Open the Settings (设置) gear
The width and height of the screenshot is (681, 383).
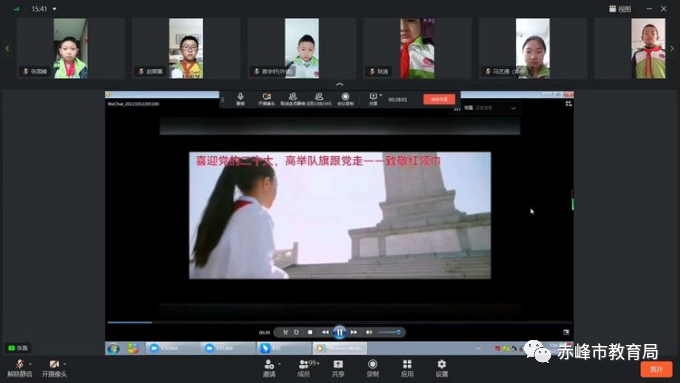[442, 368]
